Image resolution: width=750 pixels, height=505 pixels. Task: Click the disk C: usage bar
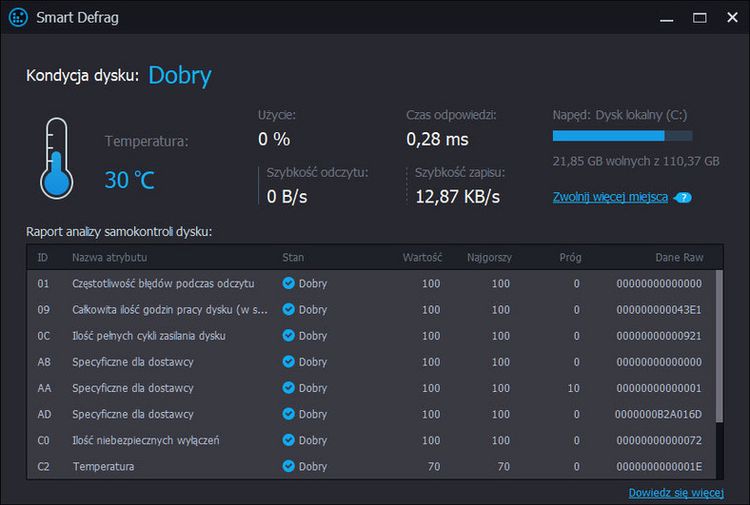[x=622, y=136]
